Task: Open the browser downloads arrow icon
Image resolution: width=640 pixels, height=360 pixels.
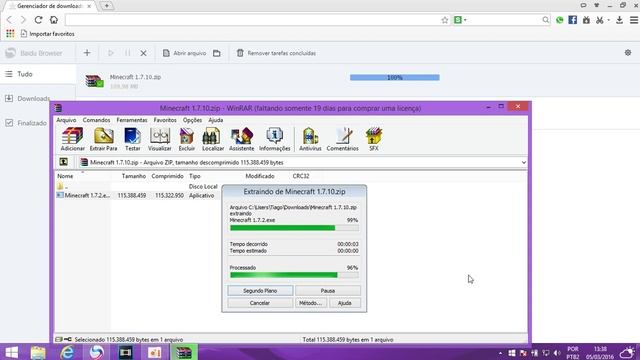Action: (619, 20)
